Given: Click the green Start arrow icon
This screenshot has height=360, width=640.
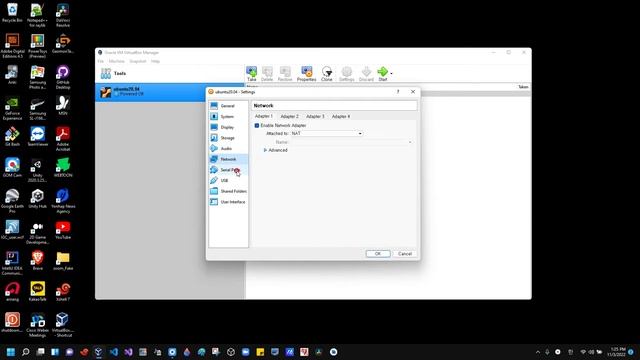Looking at the screenshot, I should [x=382, y=72].
